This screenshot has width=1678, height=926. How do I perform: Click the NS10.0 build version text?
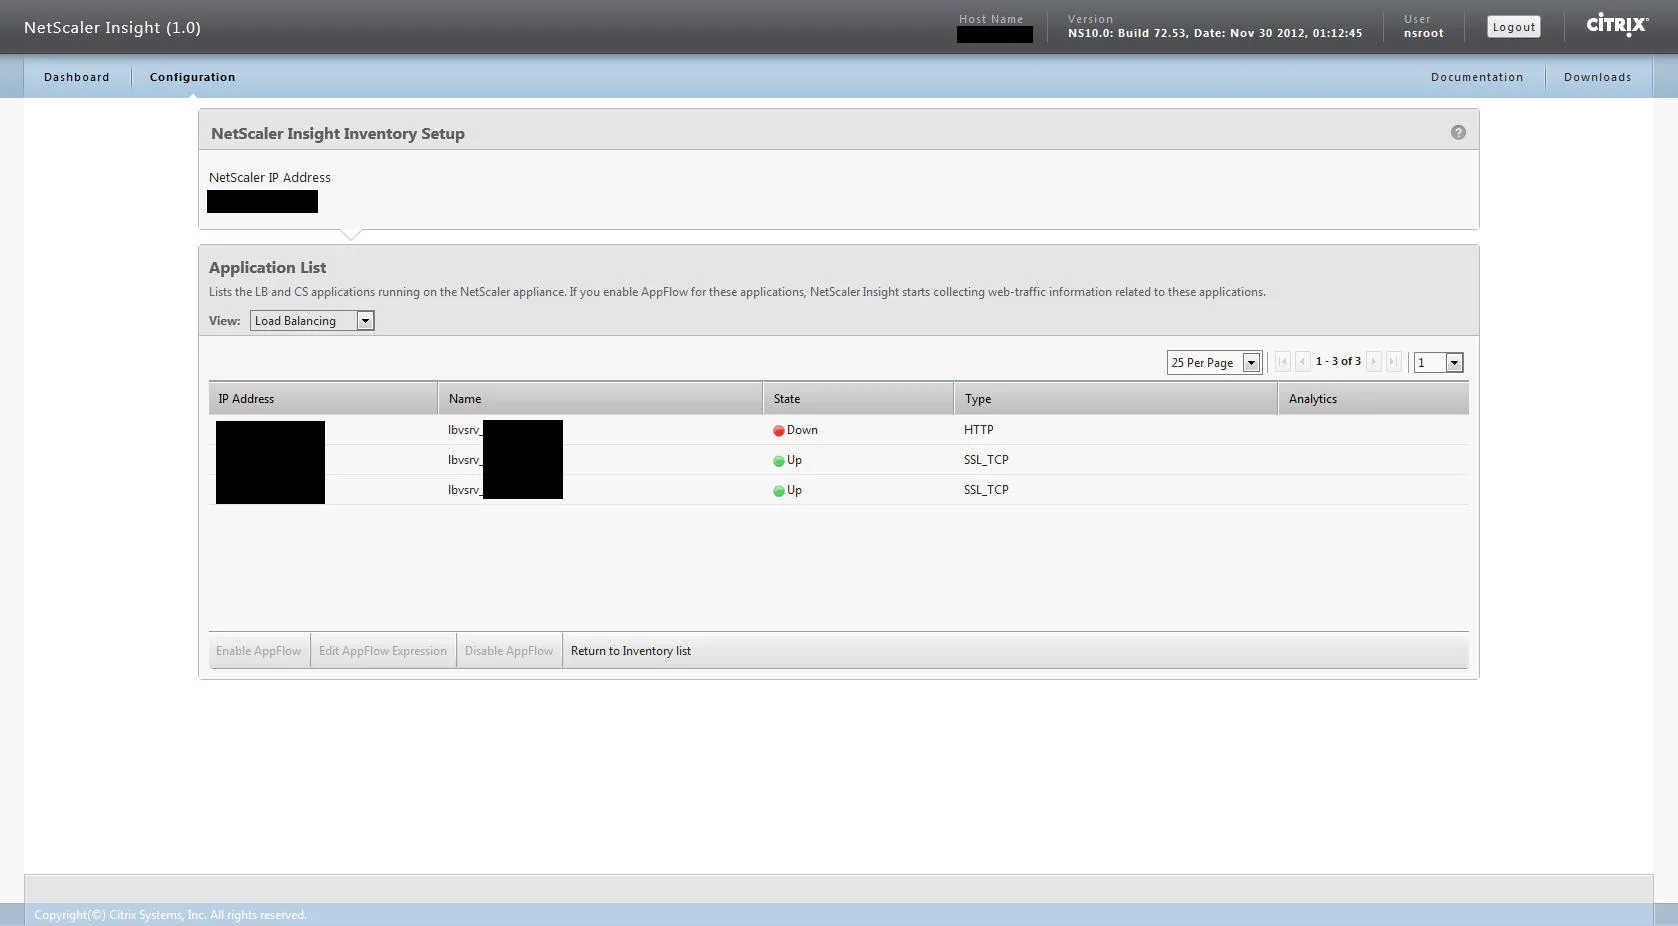click(1215, 33)
